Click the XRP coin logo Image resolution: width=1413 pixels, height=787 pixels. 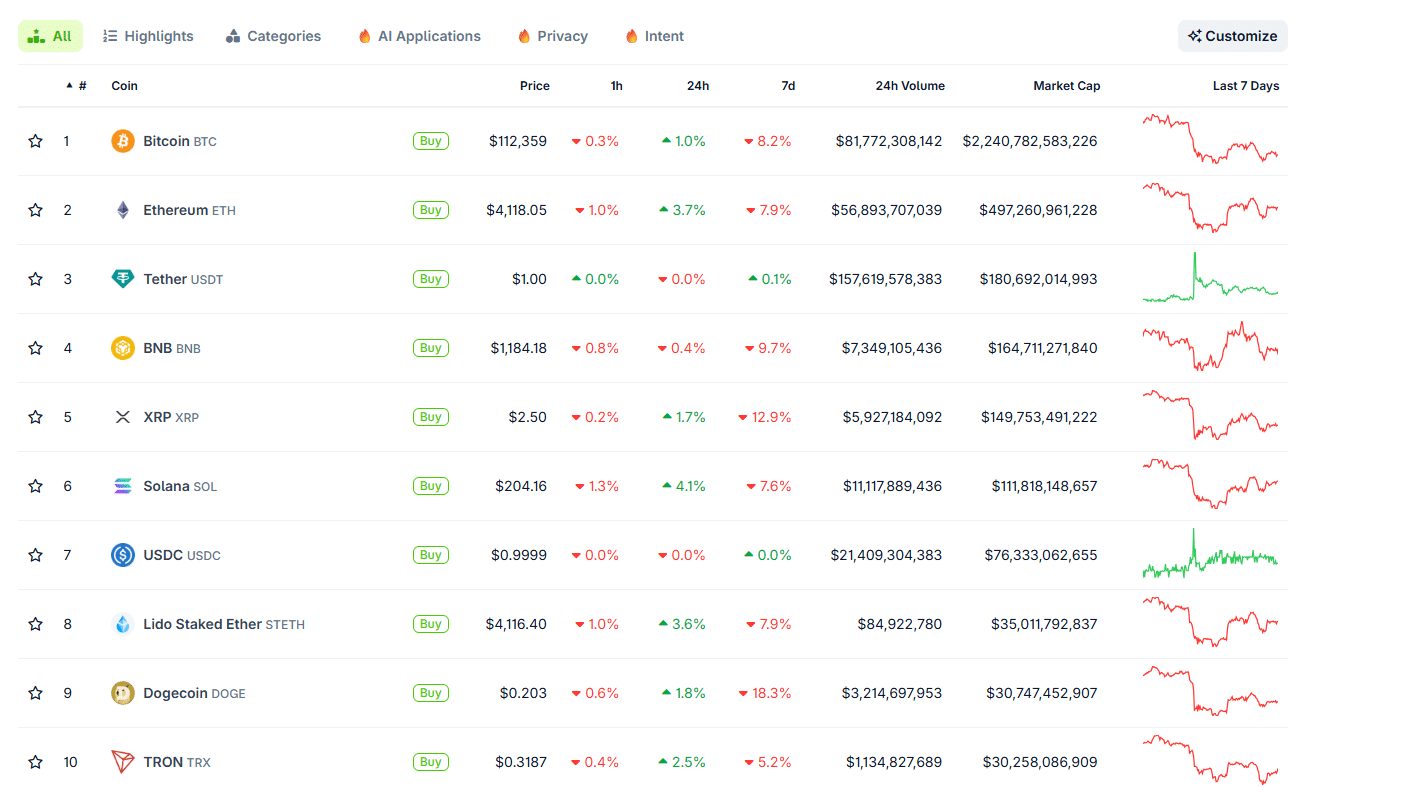122,417
